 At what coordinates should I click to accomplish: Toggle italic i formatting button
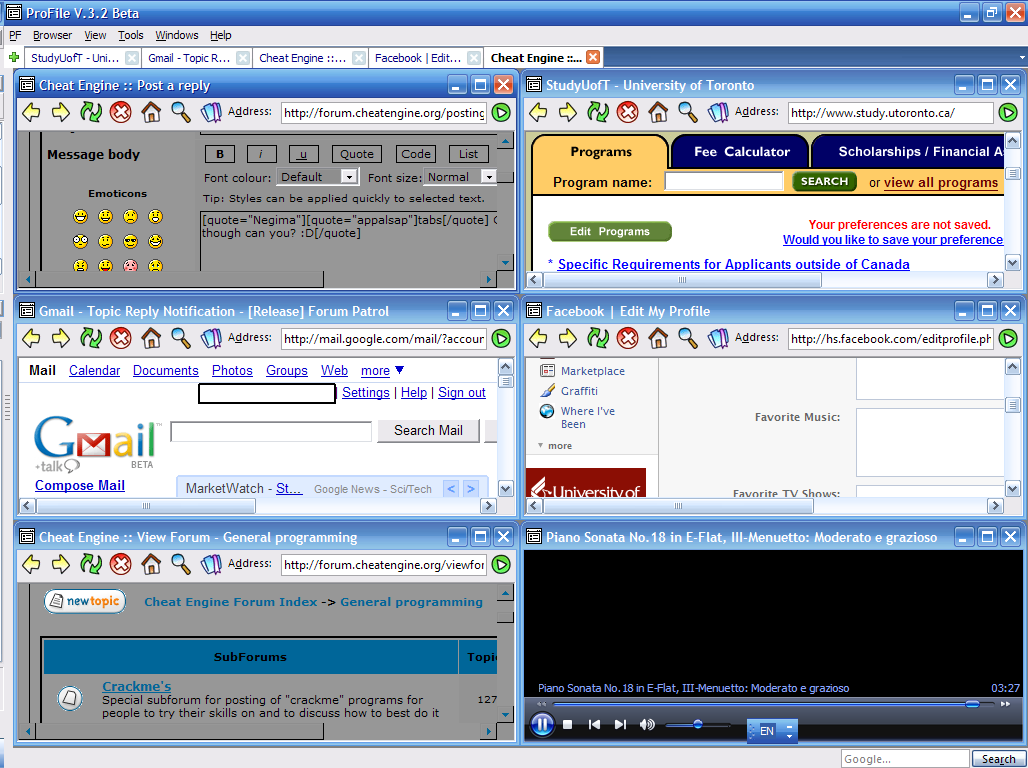(x=261, y=154)
